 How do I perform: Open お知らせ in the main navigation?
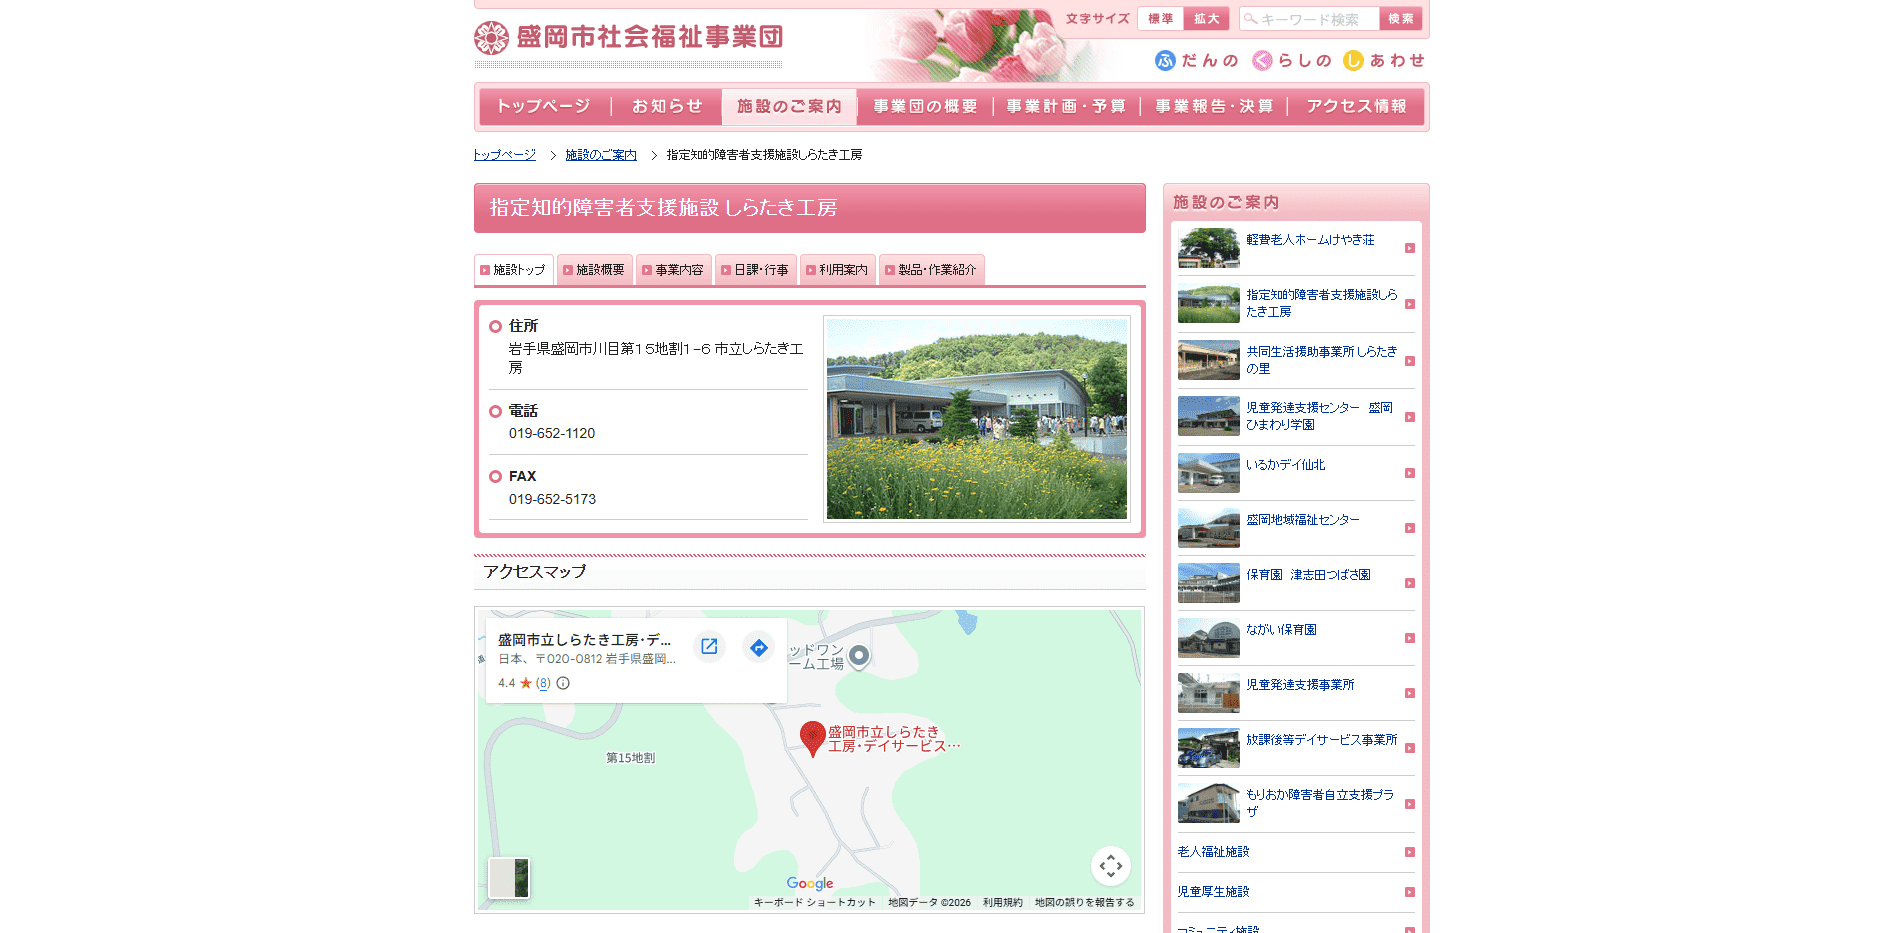(x=667, y=106)
